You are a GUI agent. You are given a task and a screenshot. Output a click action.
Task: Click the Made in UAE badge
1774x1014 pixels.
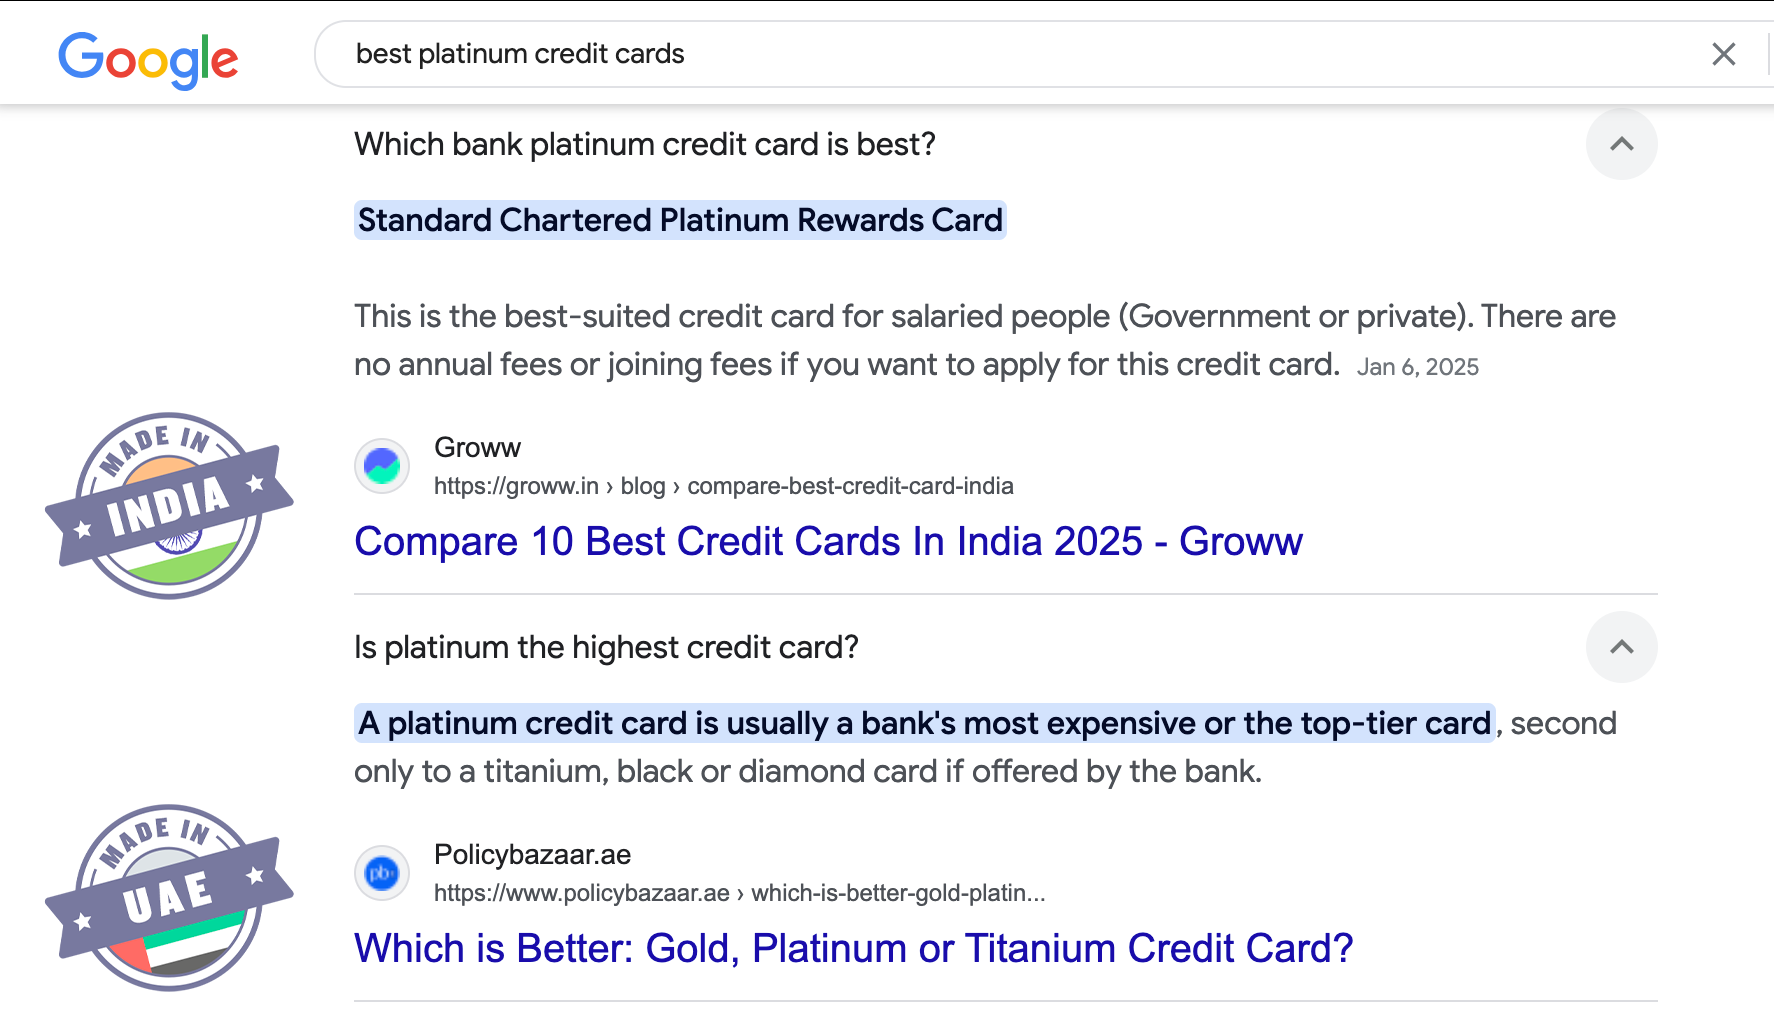[x=169, y=898]
